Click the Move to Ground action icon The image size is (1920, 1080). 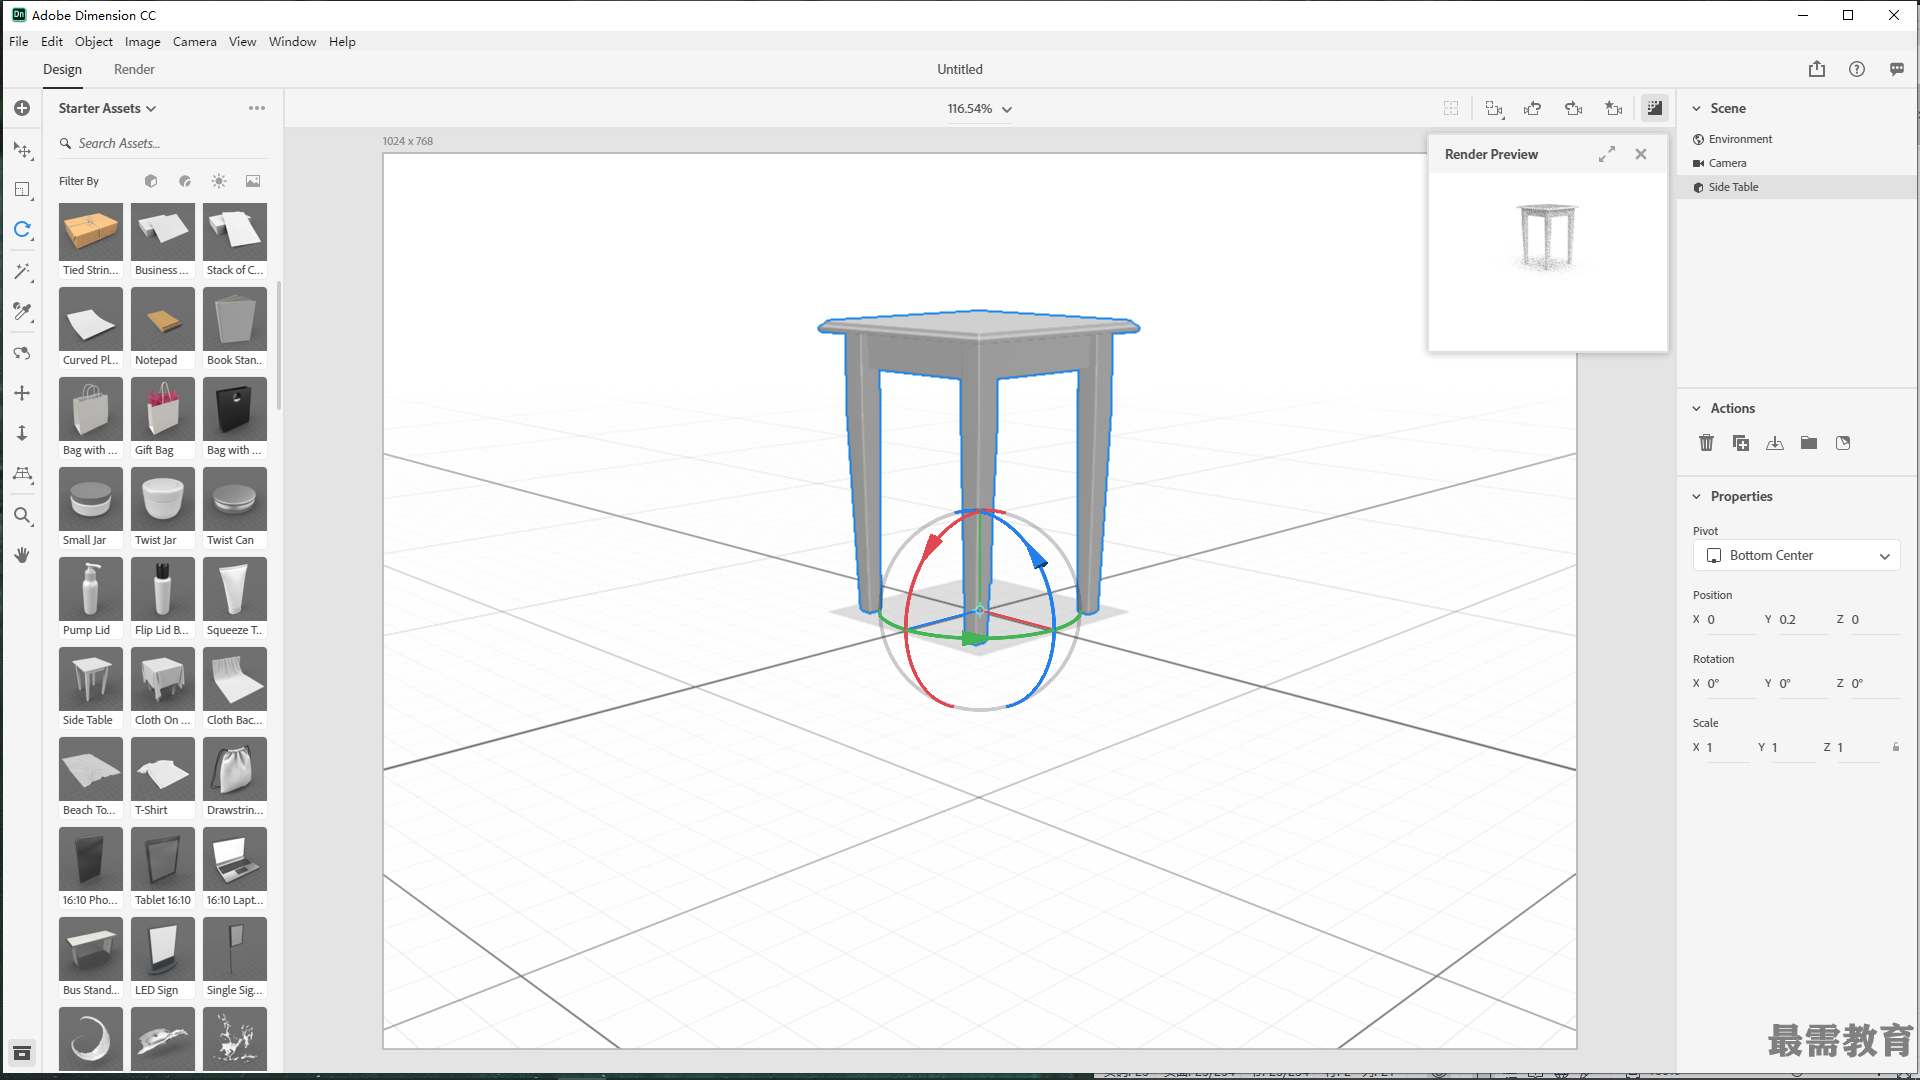click(x=1775, y=443)
